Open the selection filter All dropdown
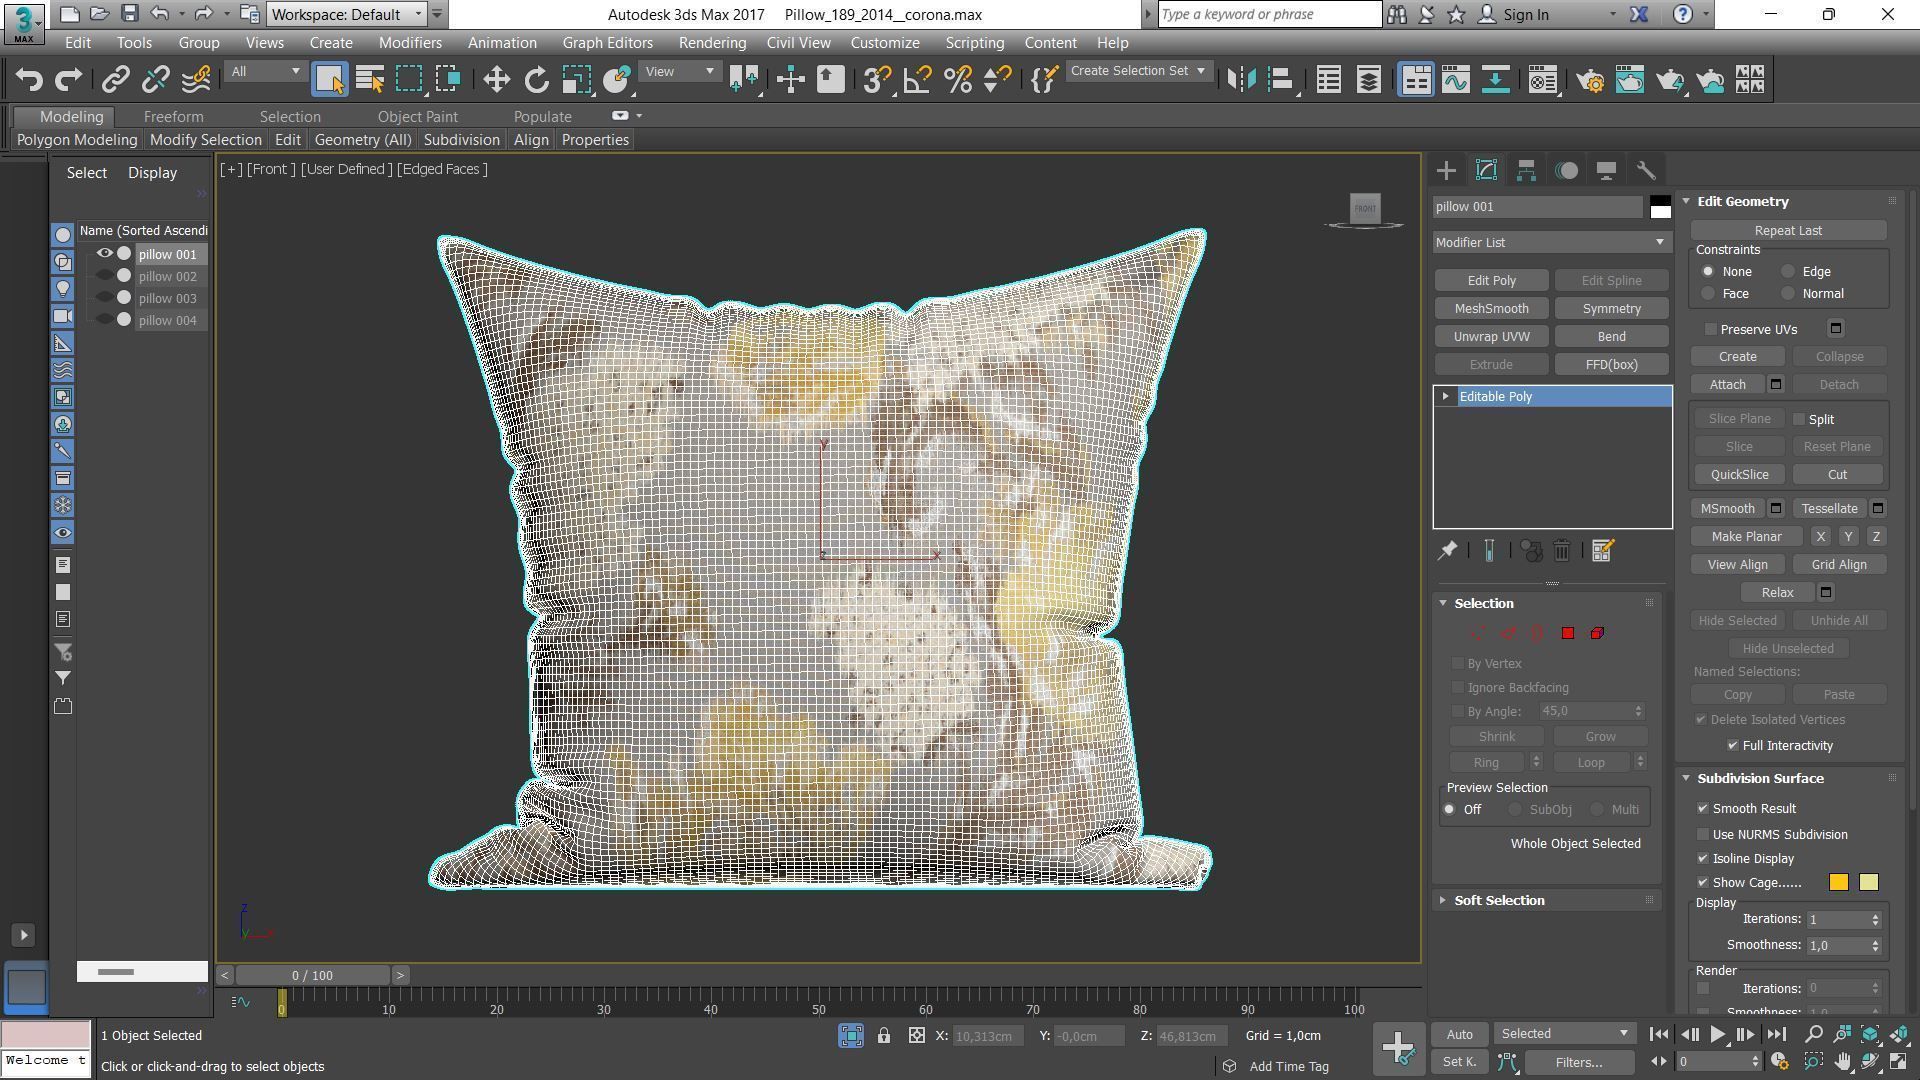 [265, 72]
